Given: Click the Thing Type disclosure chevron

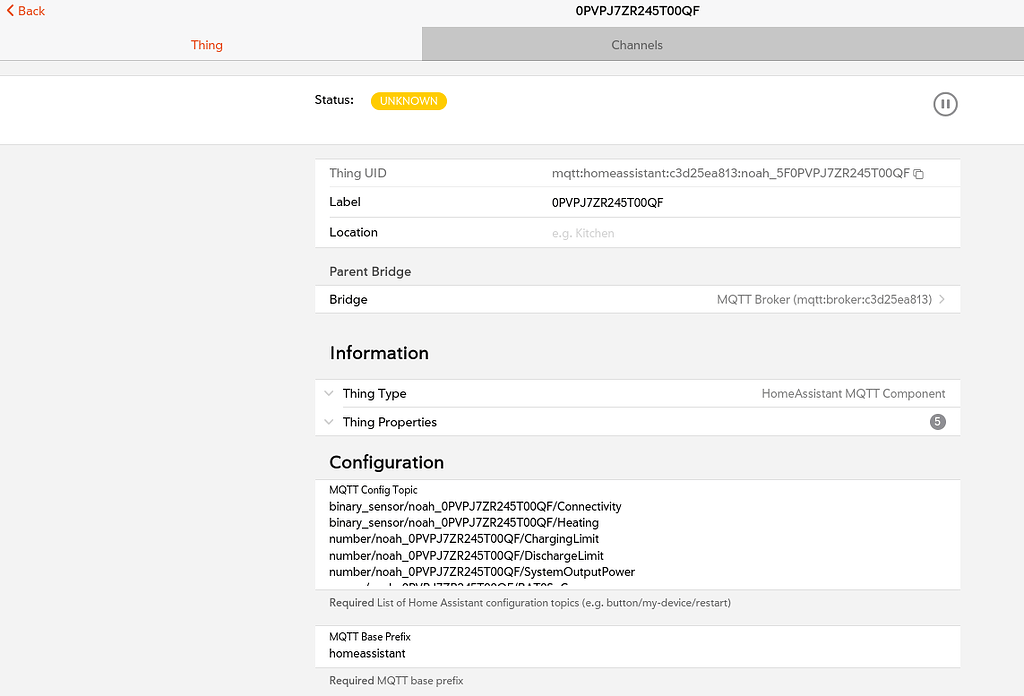Looking at the screenshot, I should (329, 393).
